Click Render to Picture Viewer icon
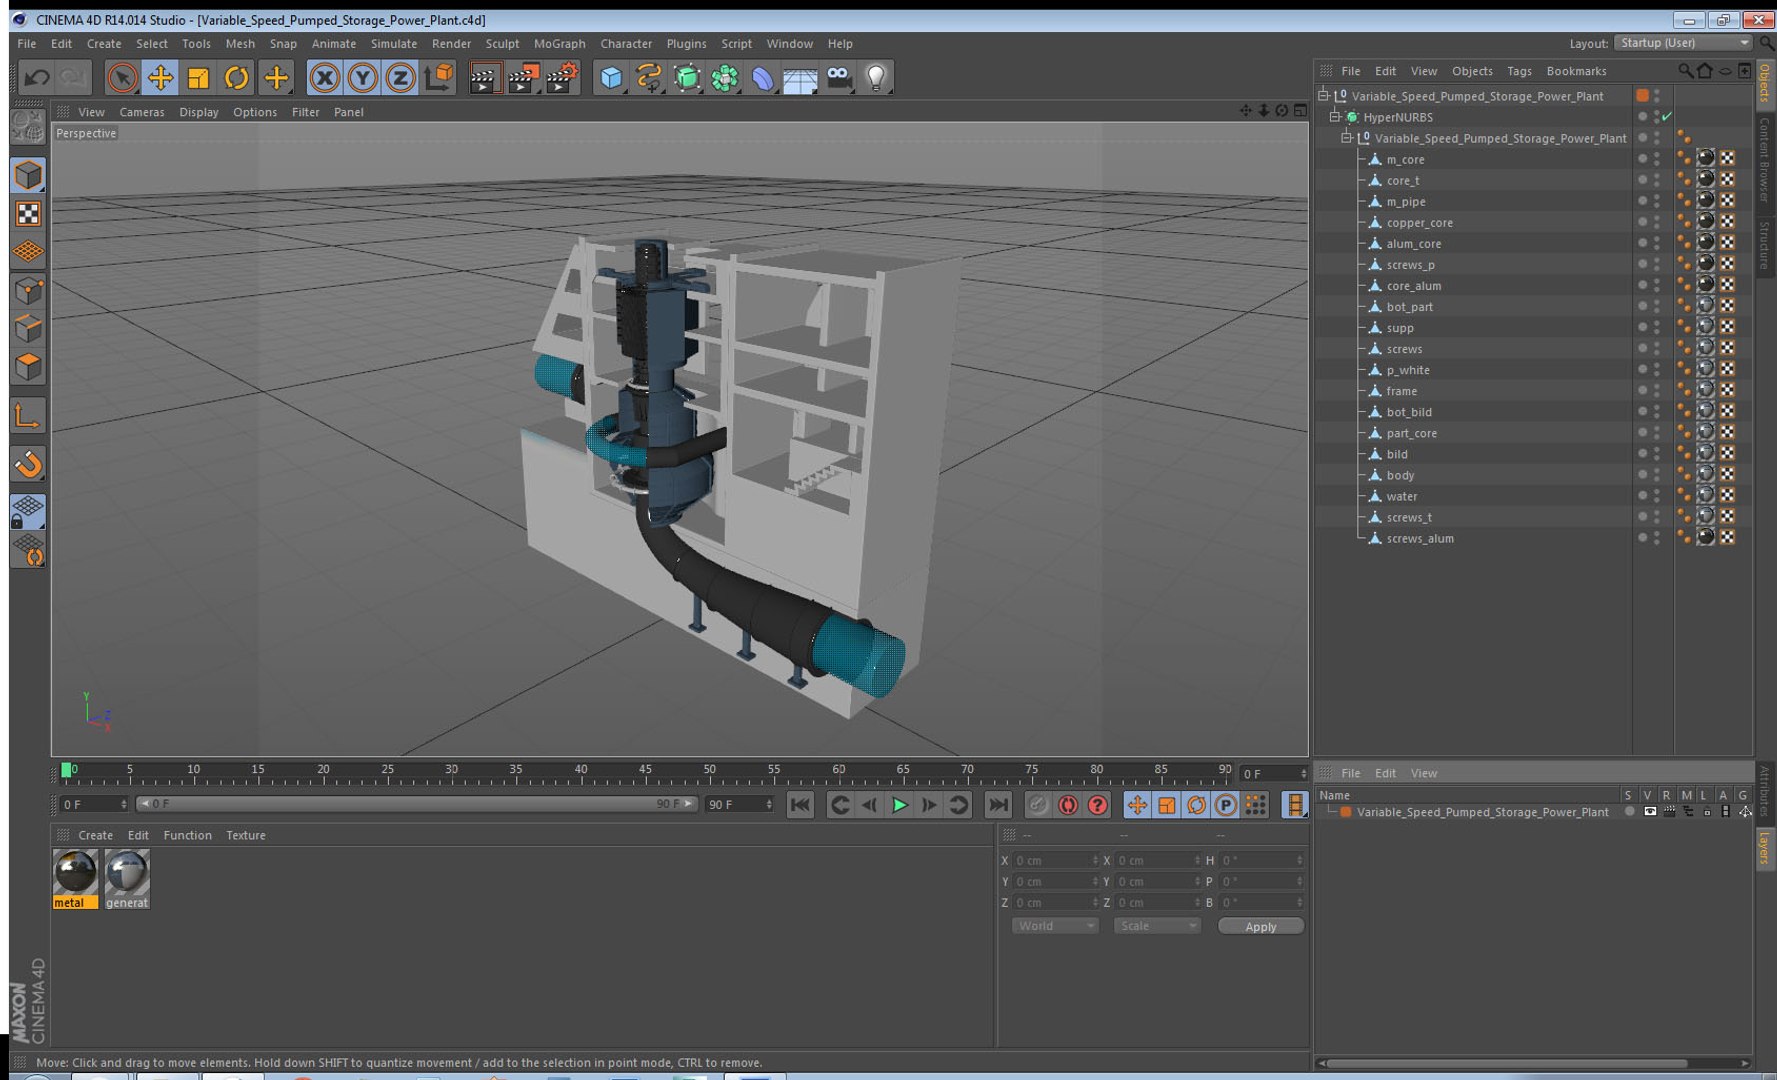The width and height of the screenshot is (1777, 1080). click(523, 78)
